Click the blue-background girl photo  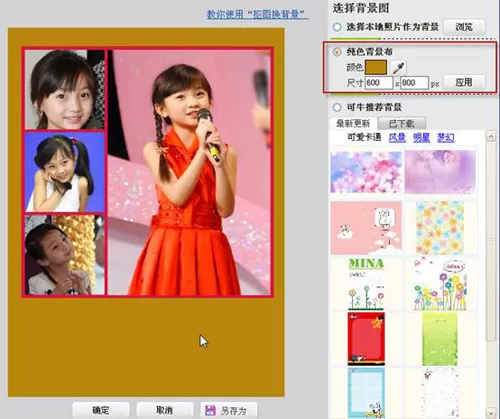click(x=65, y=172)
